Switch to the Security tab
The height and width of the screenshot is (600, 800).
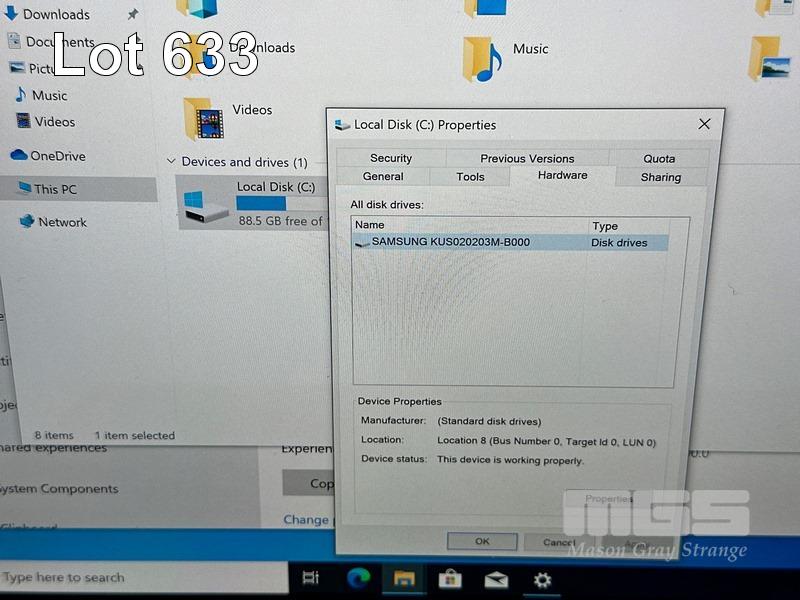point(391,158)
